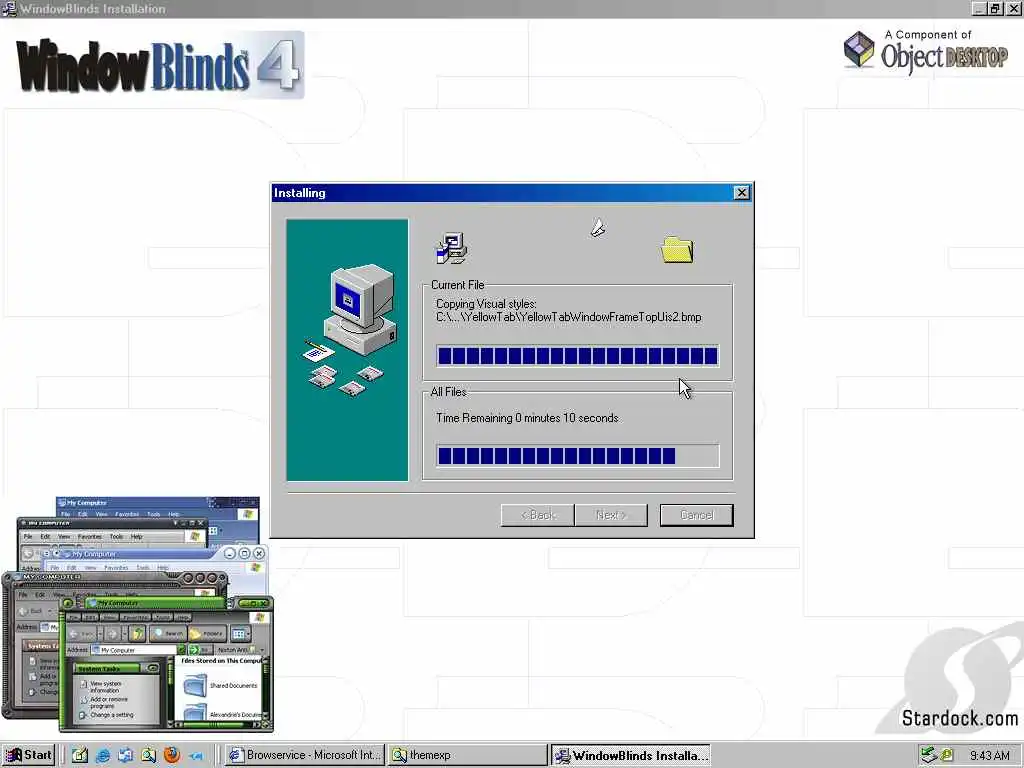Click the YellowTabWindowFrameTopUis2.bmp file path text

click(569, 317)
